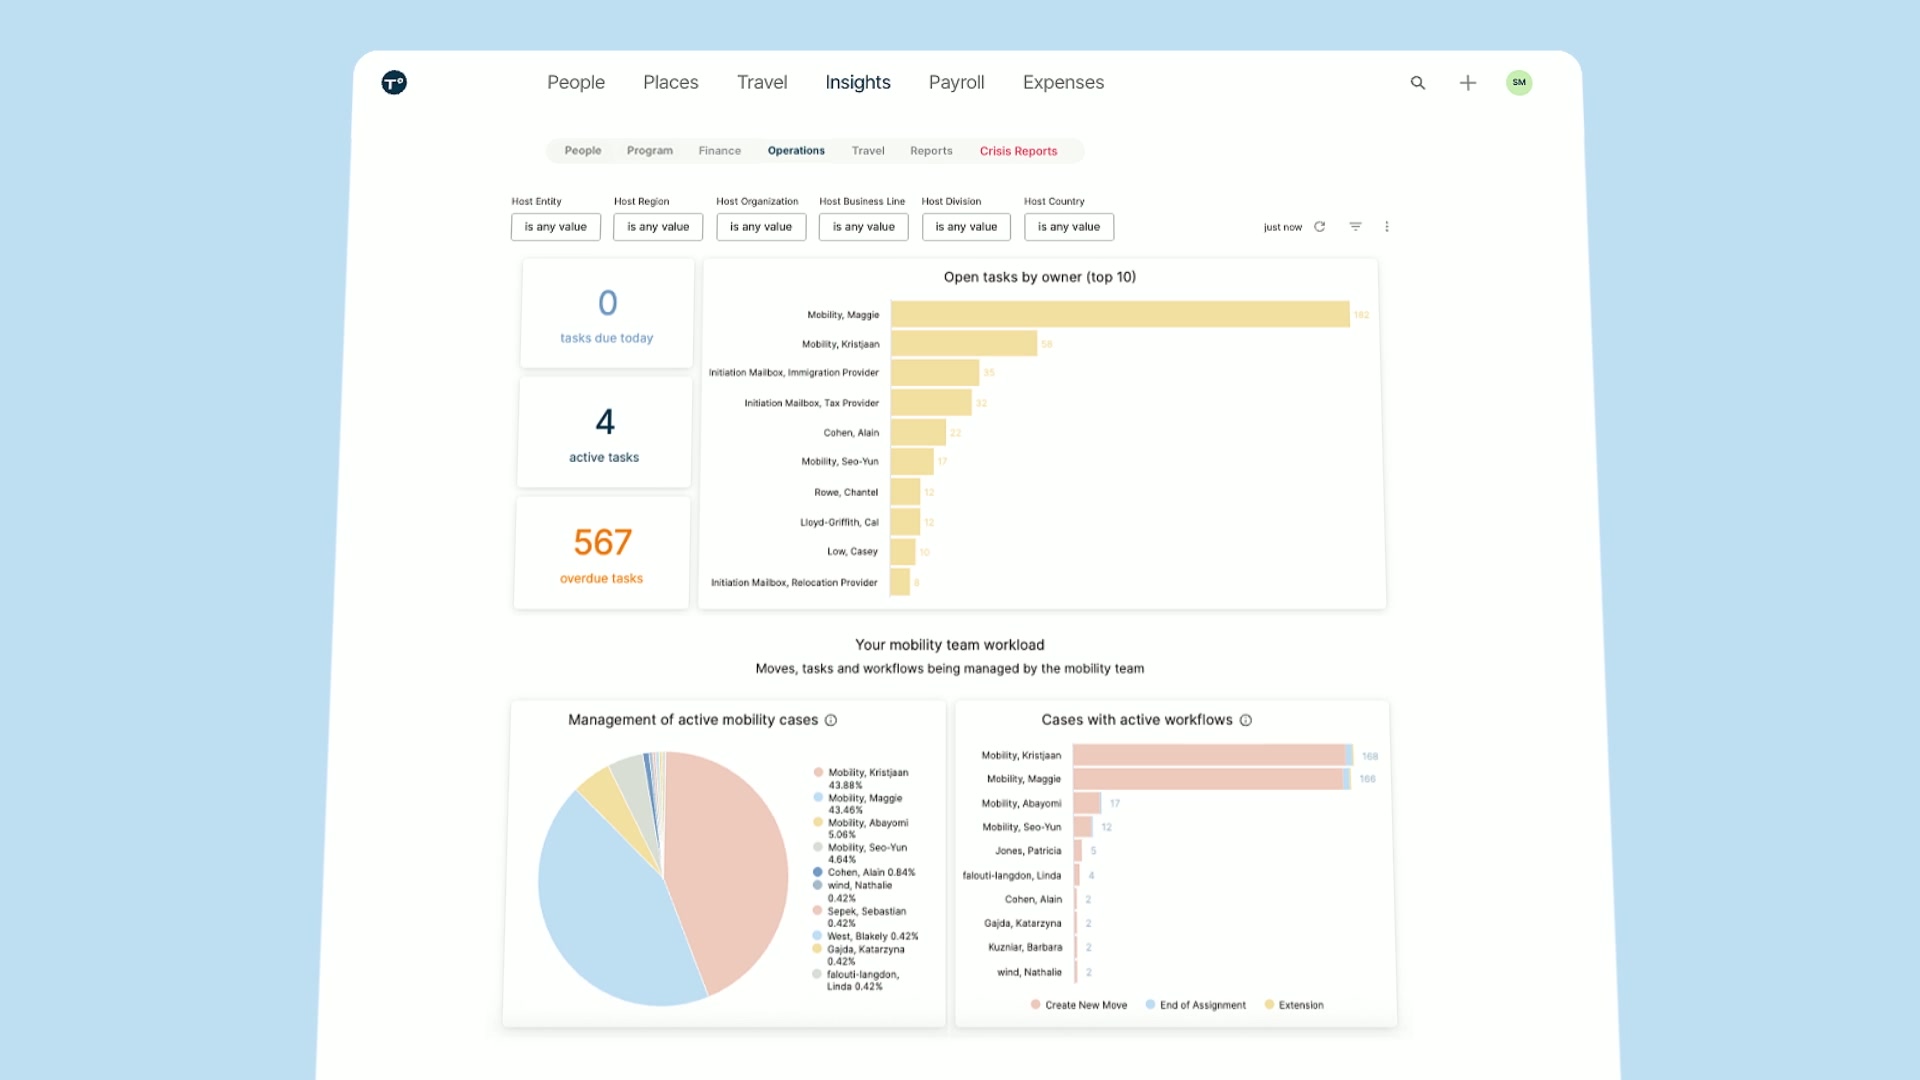Open the Host Region 'is any value' dropdown

tap(657, 227)
